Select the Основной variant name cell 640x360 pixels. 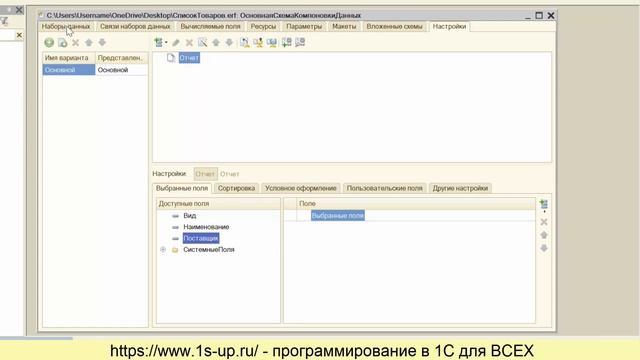69,70
